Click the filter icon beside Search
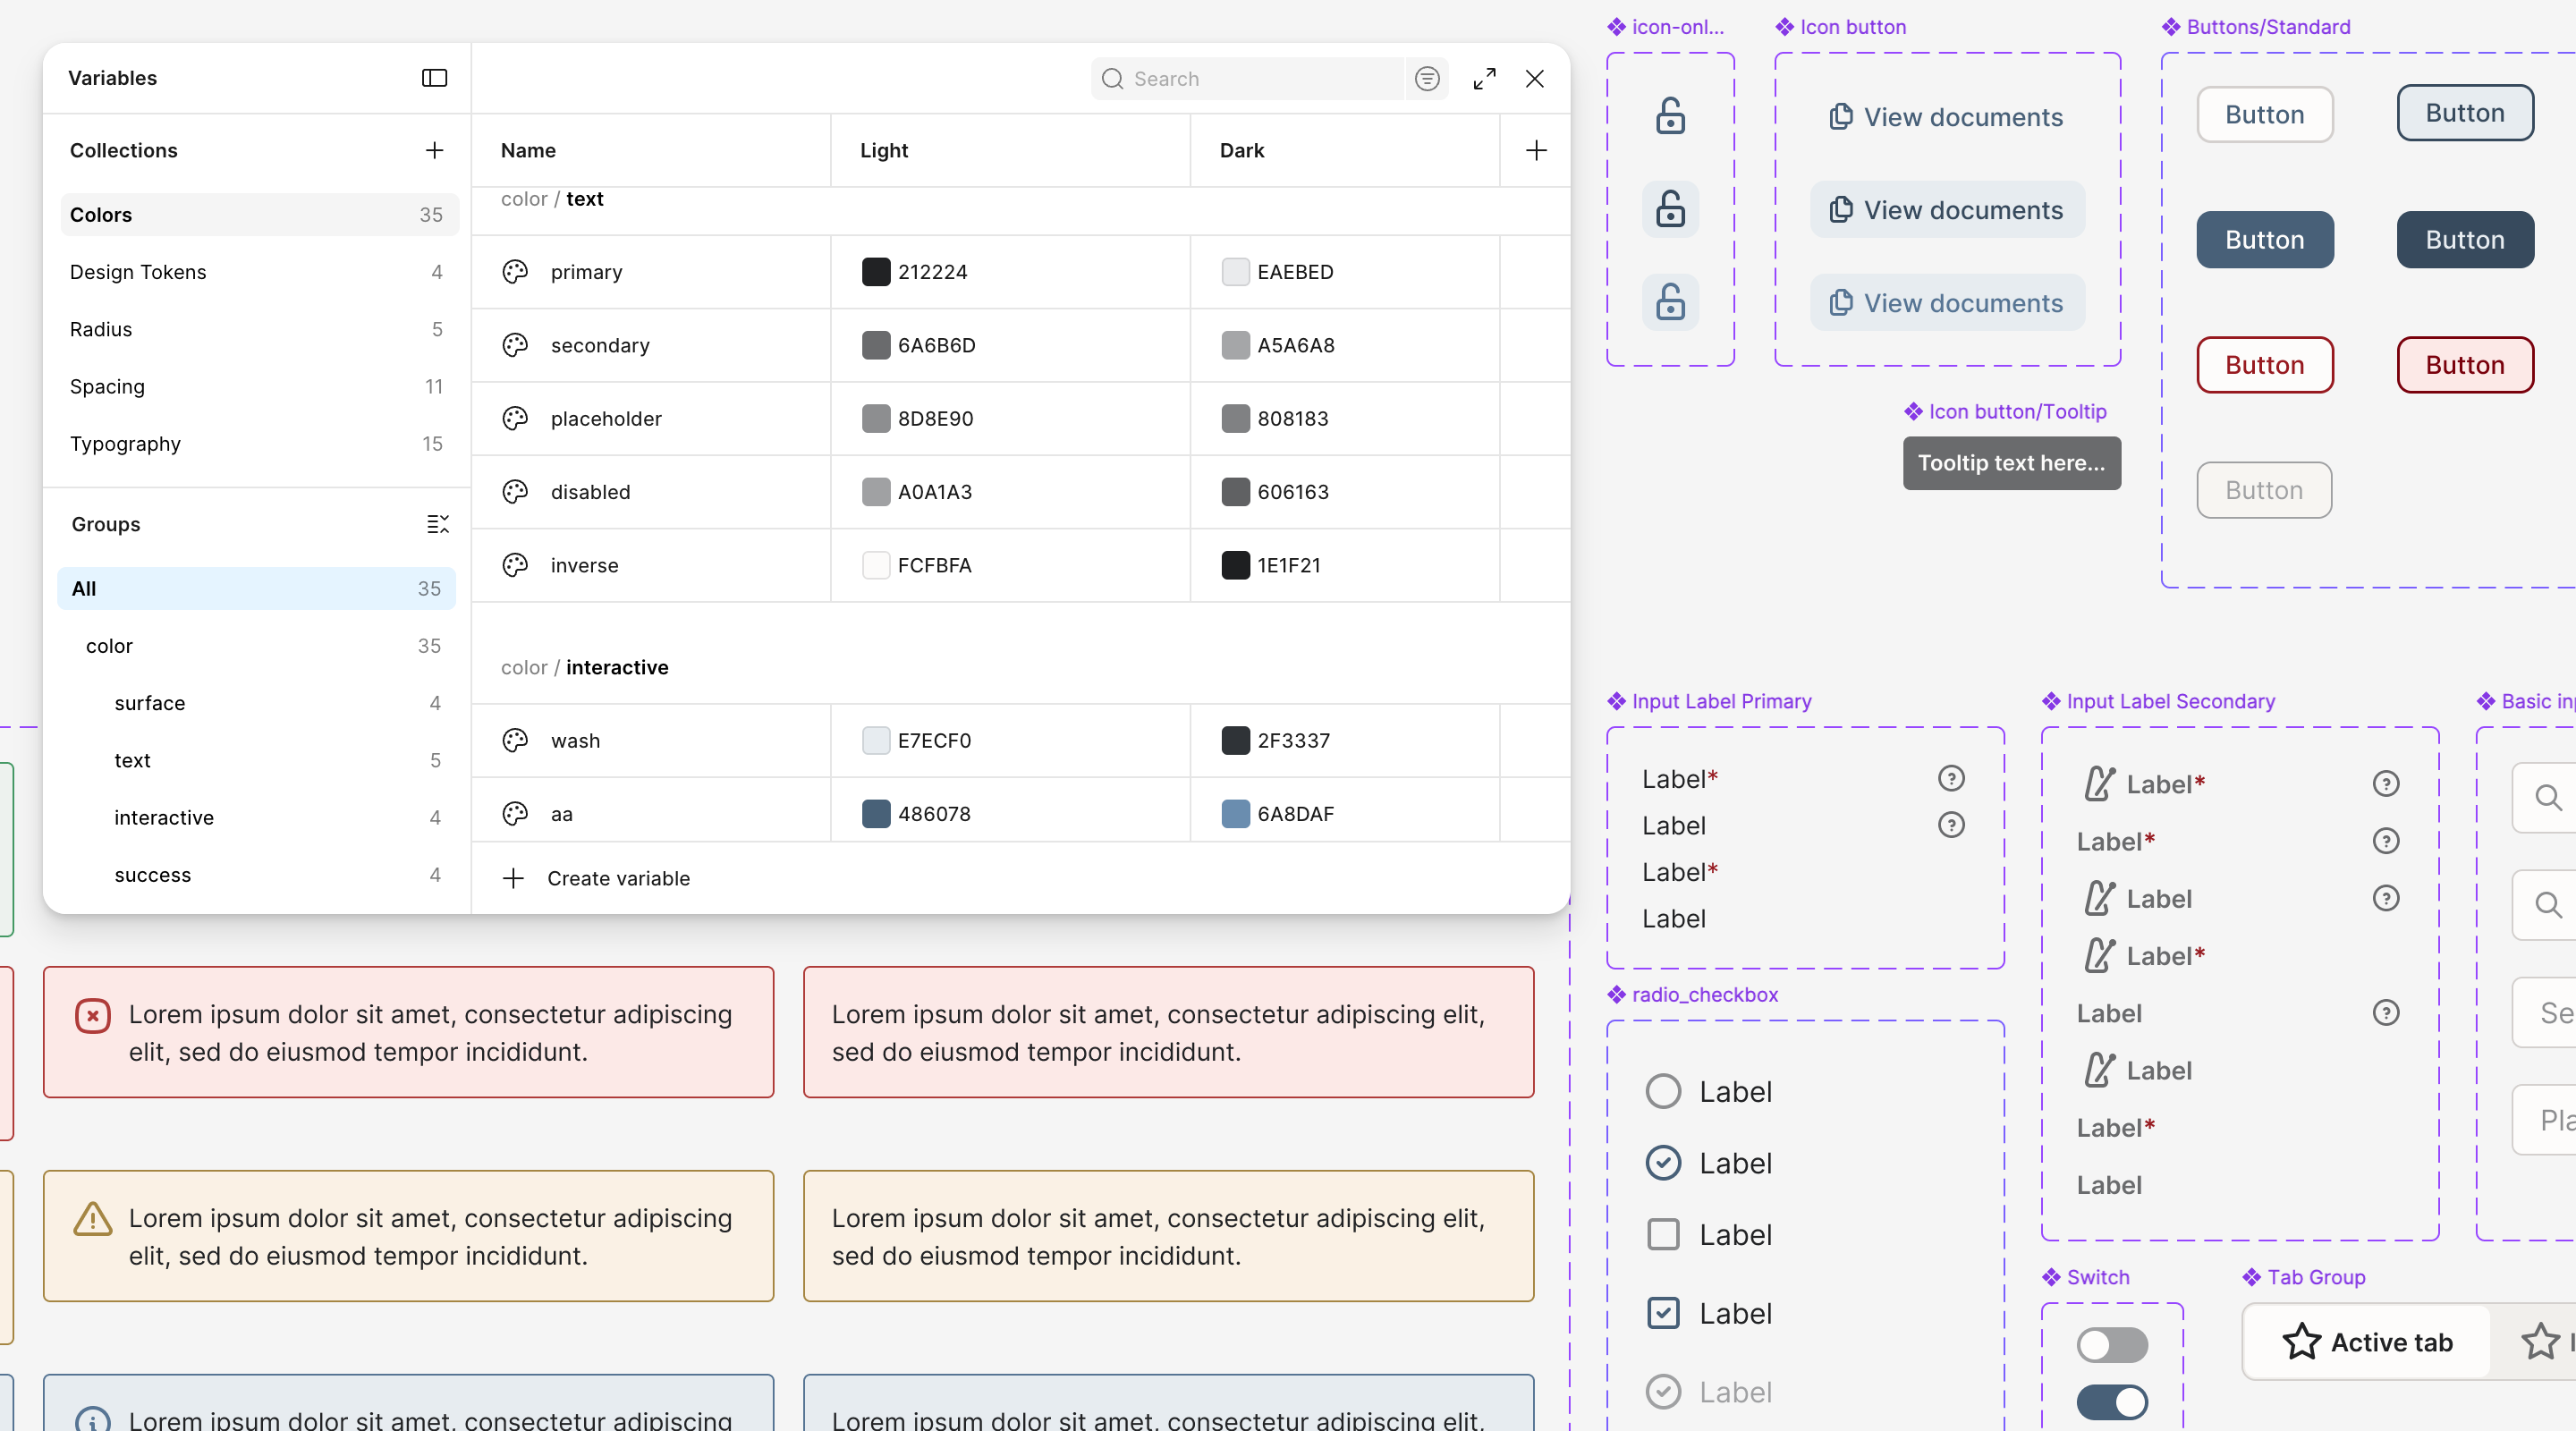 tap(1427, 78)
